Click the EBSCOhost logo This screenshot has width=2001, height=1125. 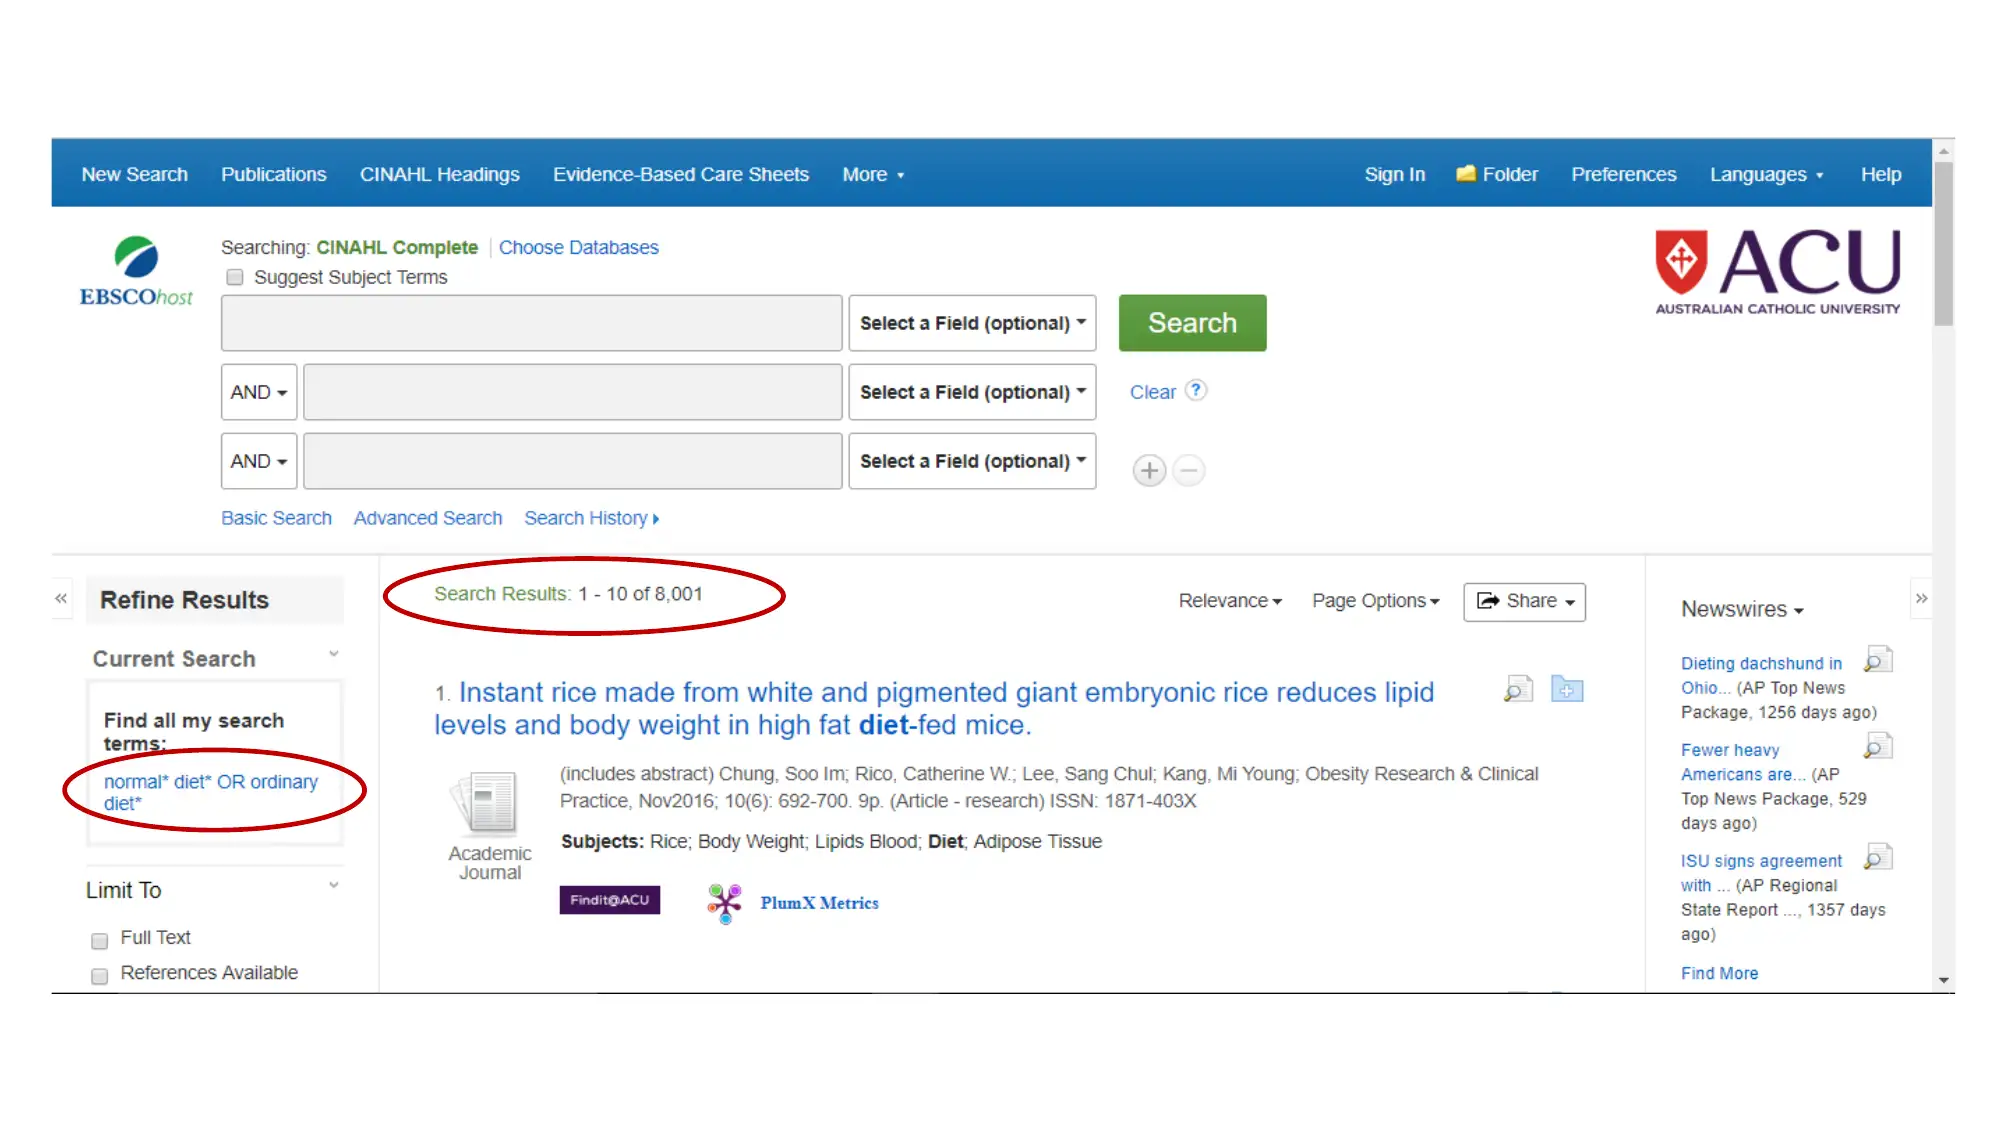[136, 271]
